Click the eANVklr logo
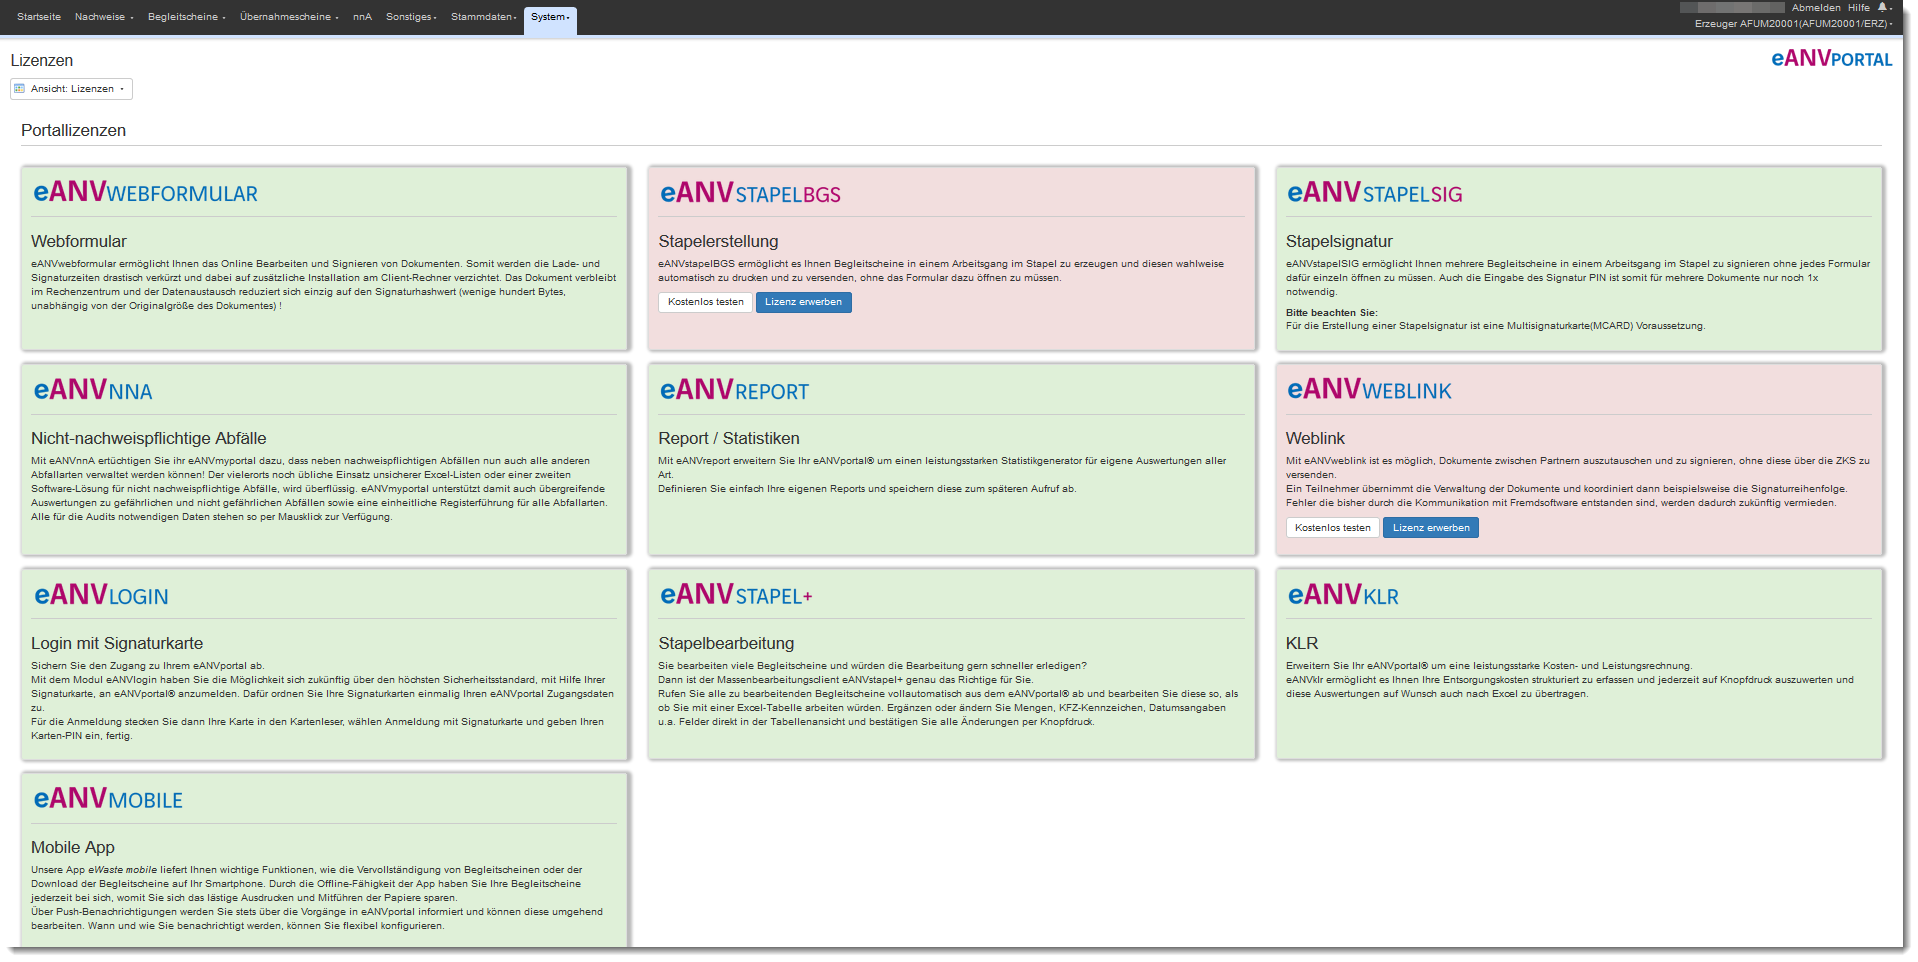 [x=1343, y=595]
